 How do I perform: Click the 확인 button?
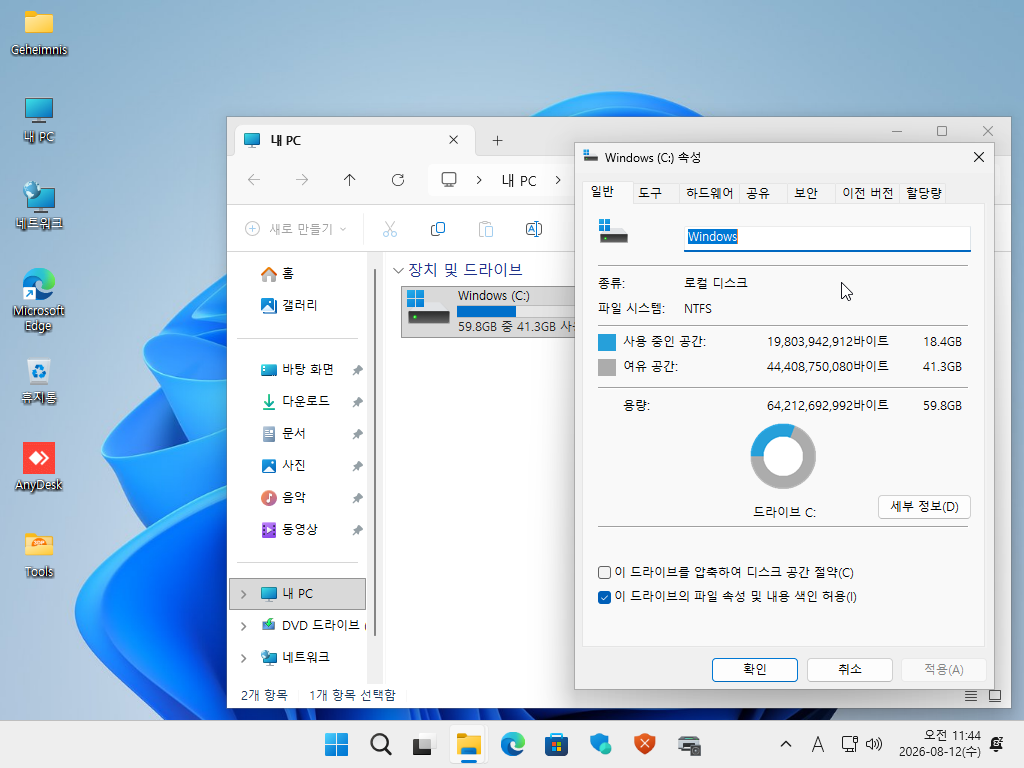[754, 669]
